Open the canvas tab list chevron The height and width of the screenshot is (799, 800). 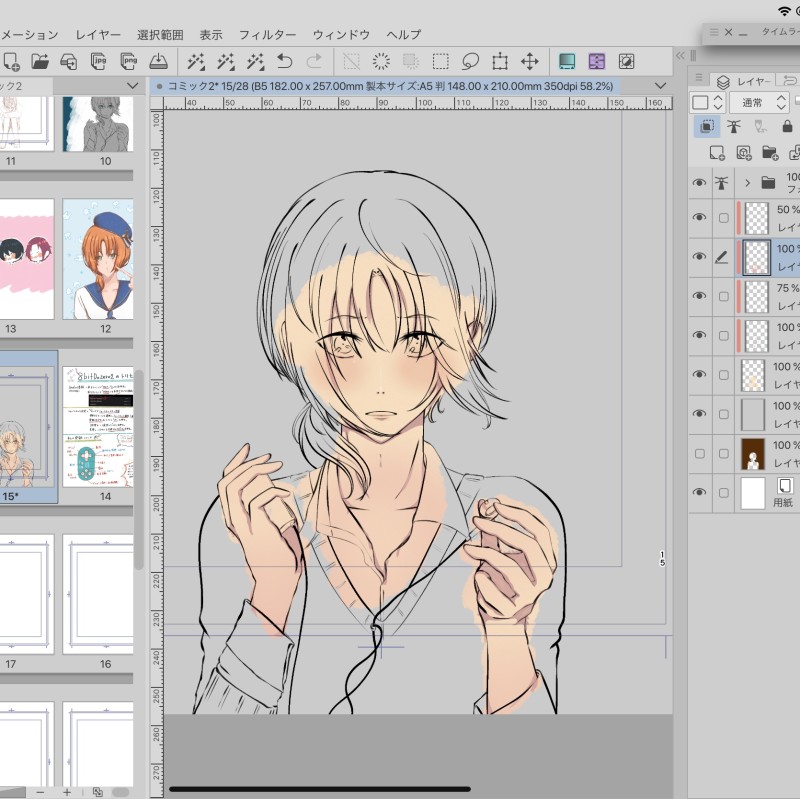pos(660,86)
